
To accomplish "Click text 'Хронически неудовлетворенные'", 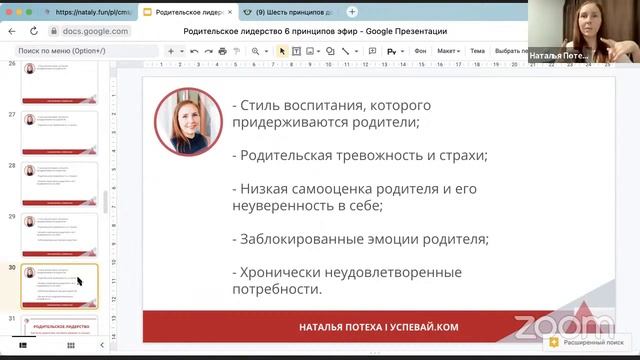I will [351, 272].
